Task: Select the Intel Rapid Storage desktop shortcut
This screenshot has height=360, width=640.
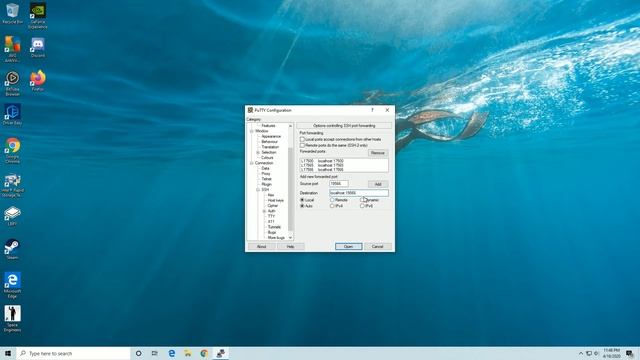Action: 12,185
